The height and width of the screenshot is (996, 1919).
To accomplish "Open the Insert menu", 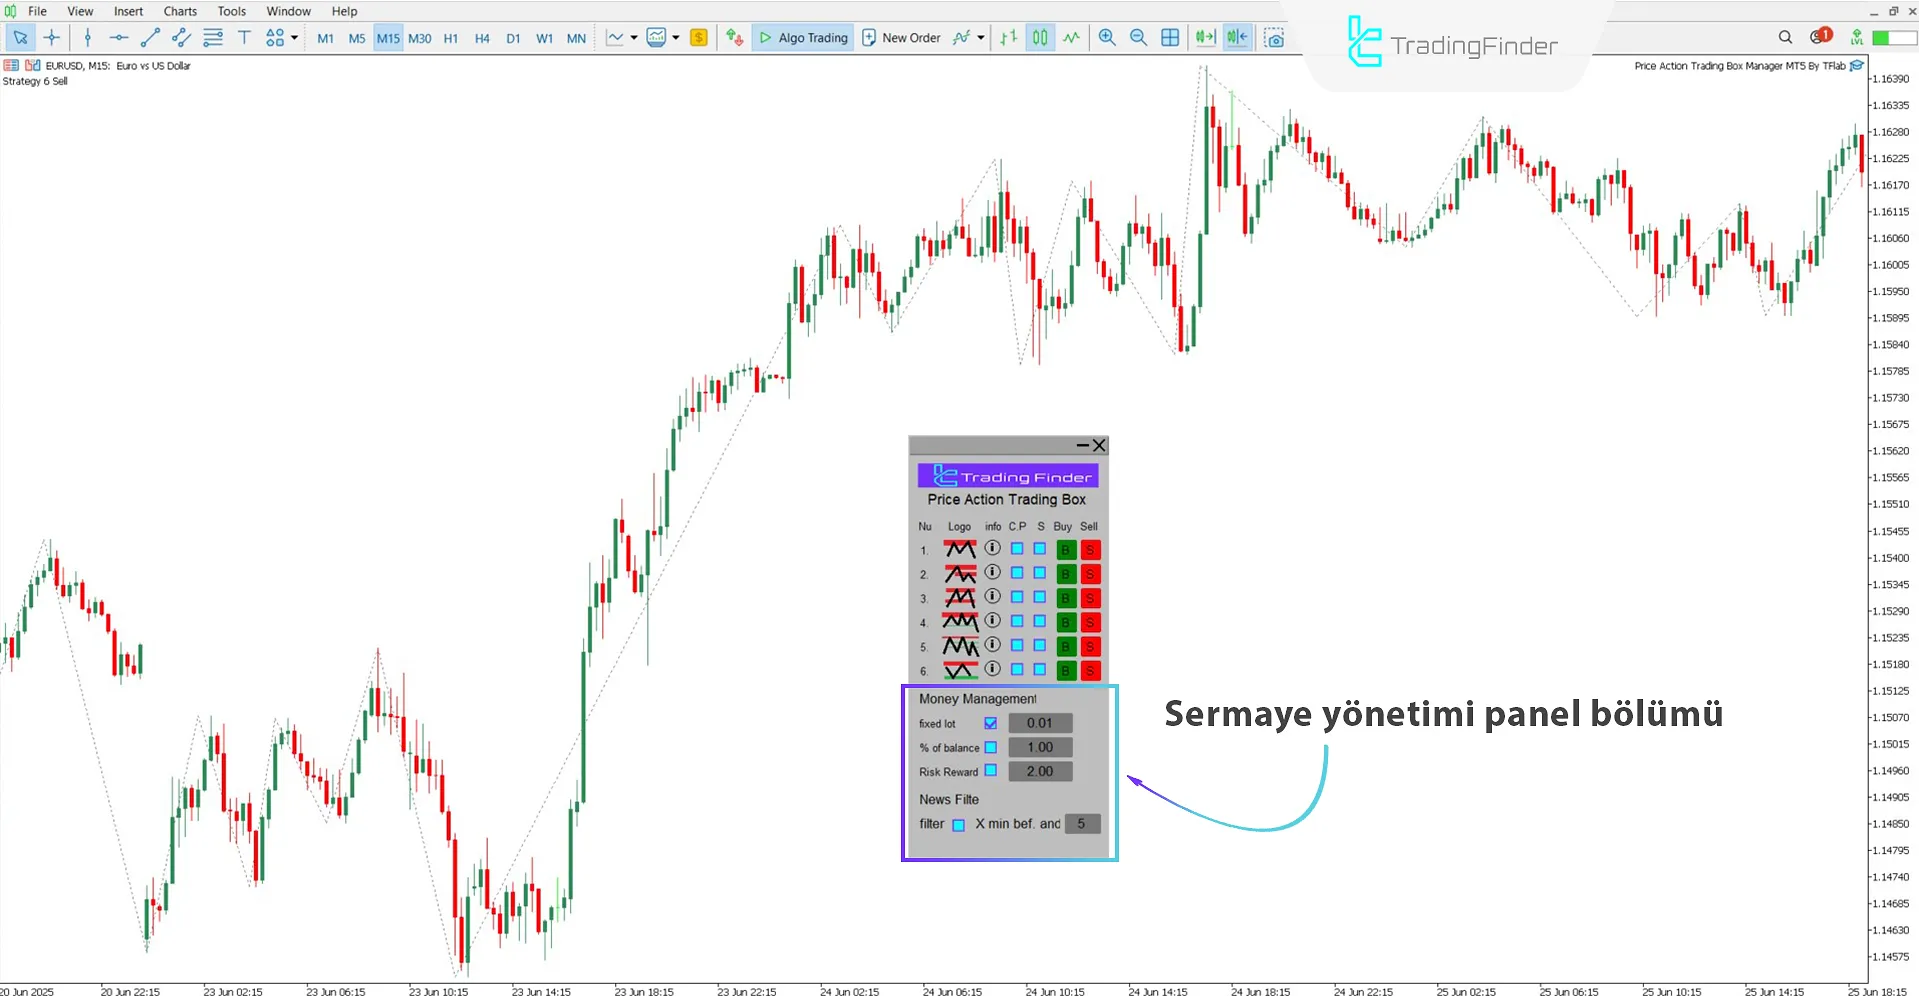I will coord(128,11).
